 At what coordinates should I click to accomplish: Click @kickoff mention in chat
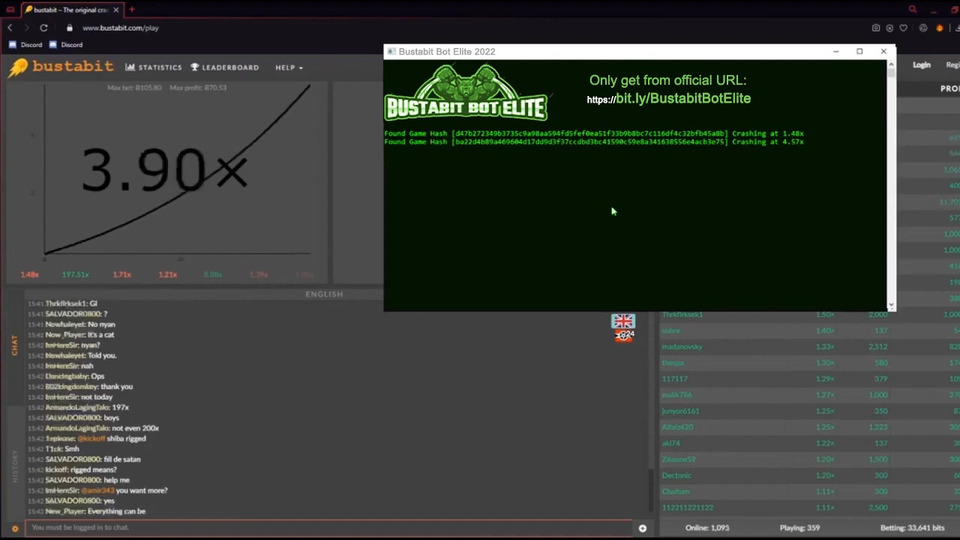pyautogui.click(x=91, y=438)
